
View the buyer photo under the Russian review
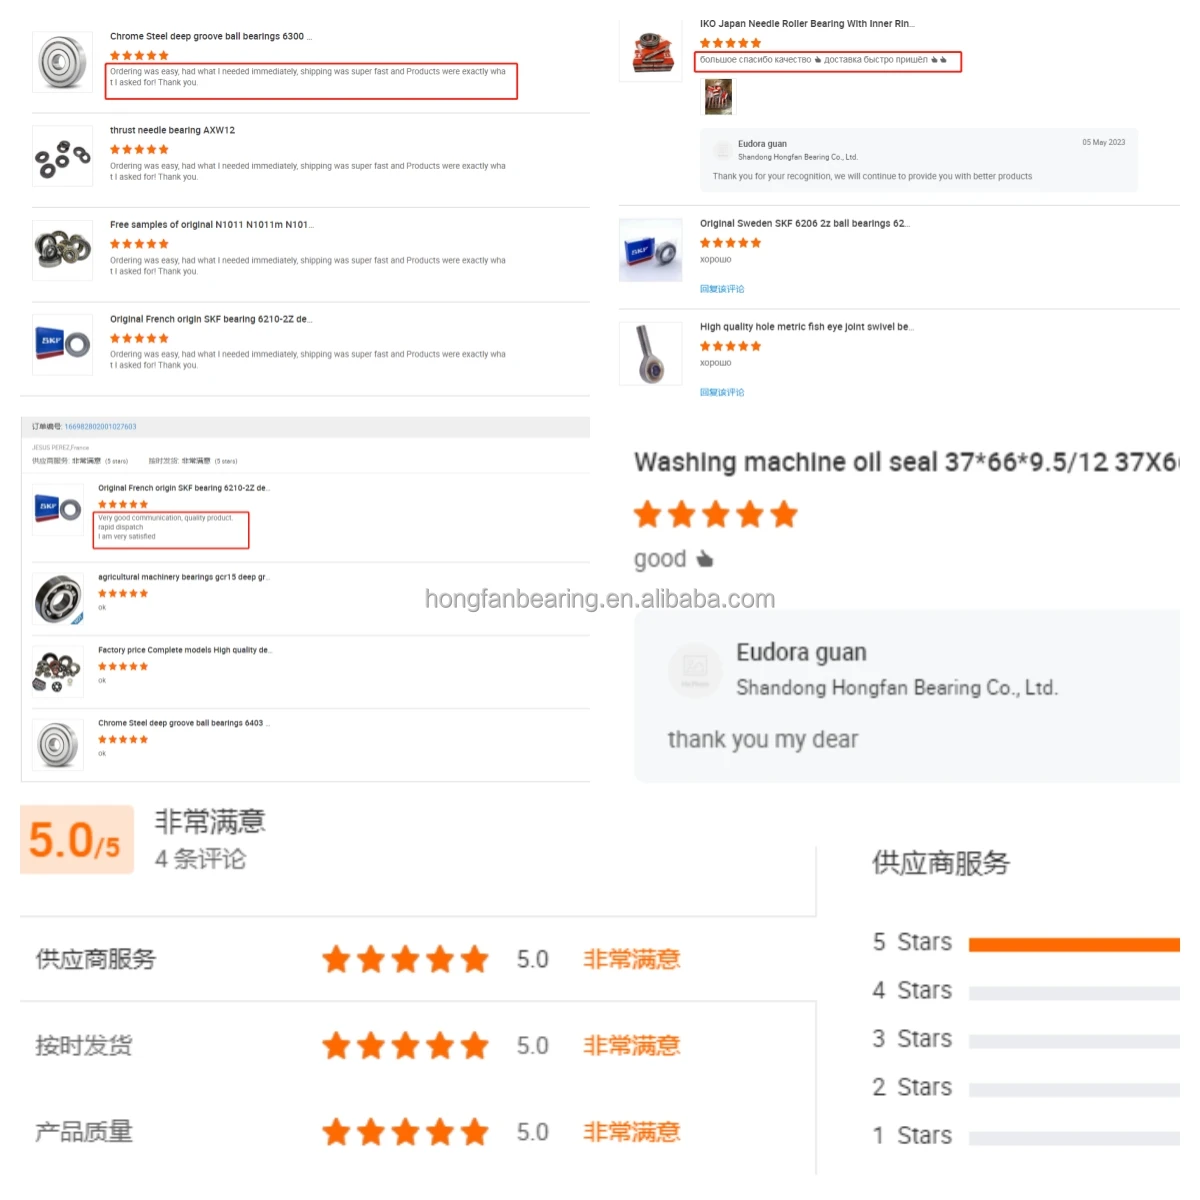[x=718, y=97]
